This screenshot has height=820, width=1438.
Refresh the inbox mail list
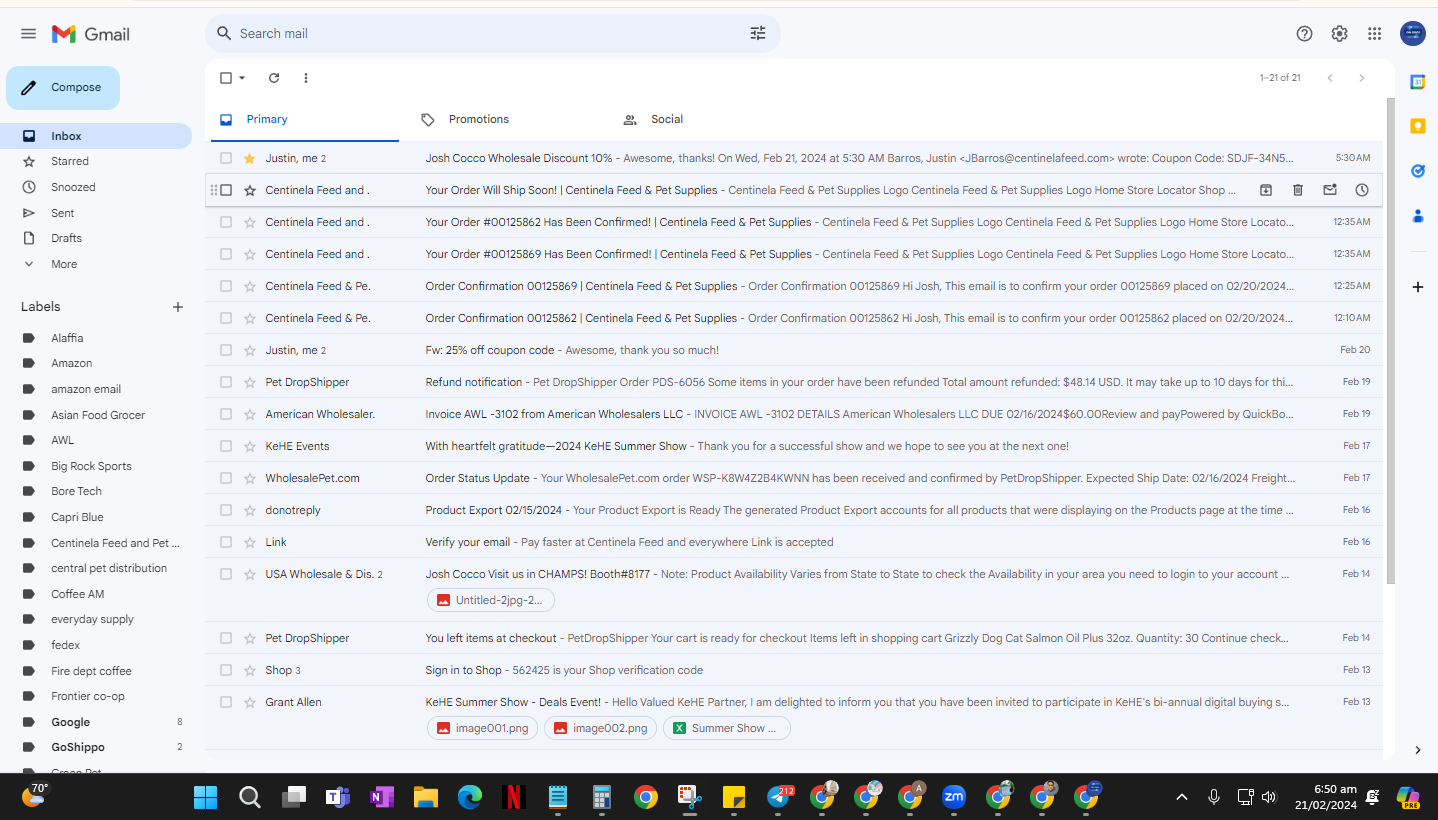[x=274, y=78]
